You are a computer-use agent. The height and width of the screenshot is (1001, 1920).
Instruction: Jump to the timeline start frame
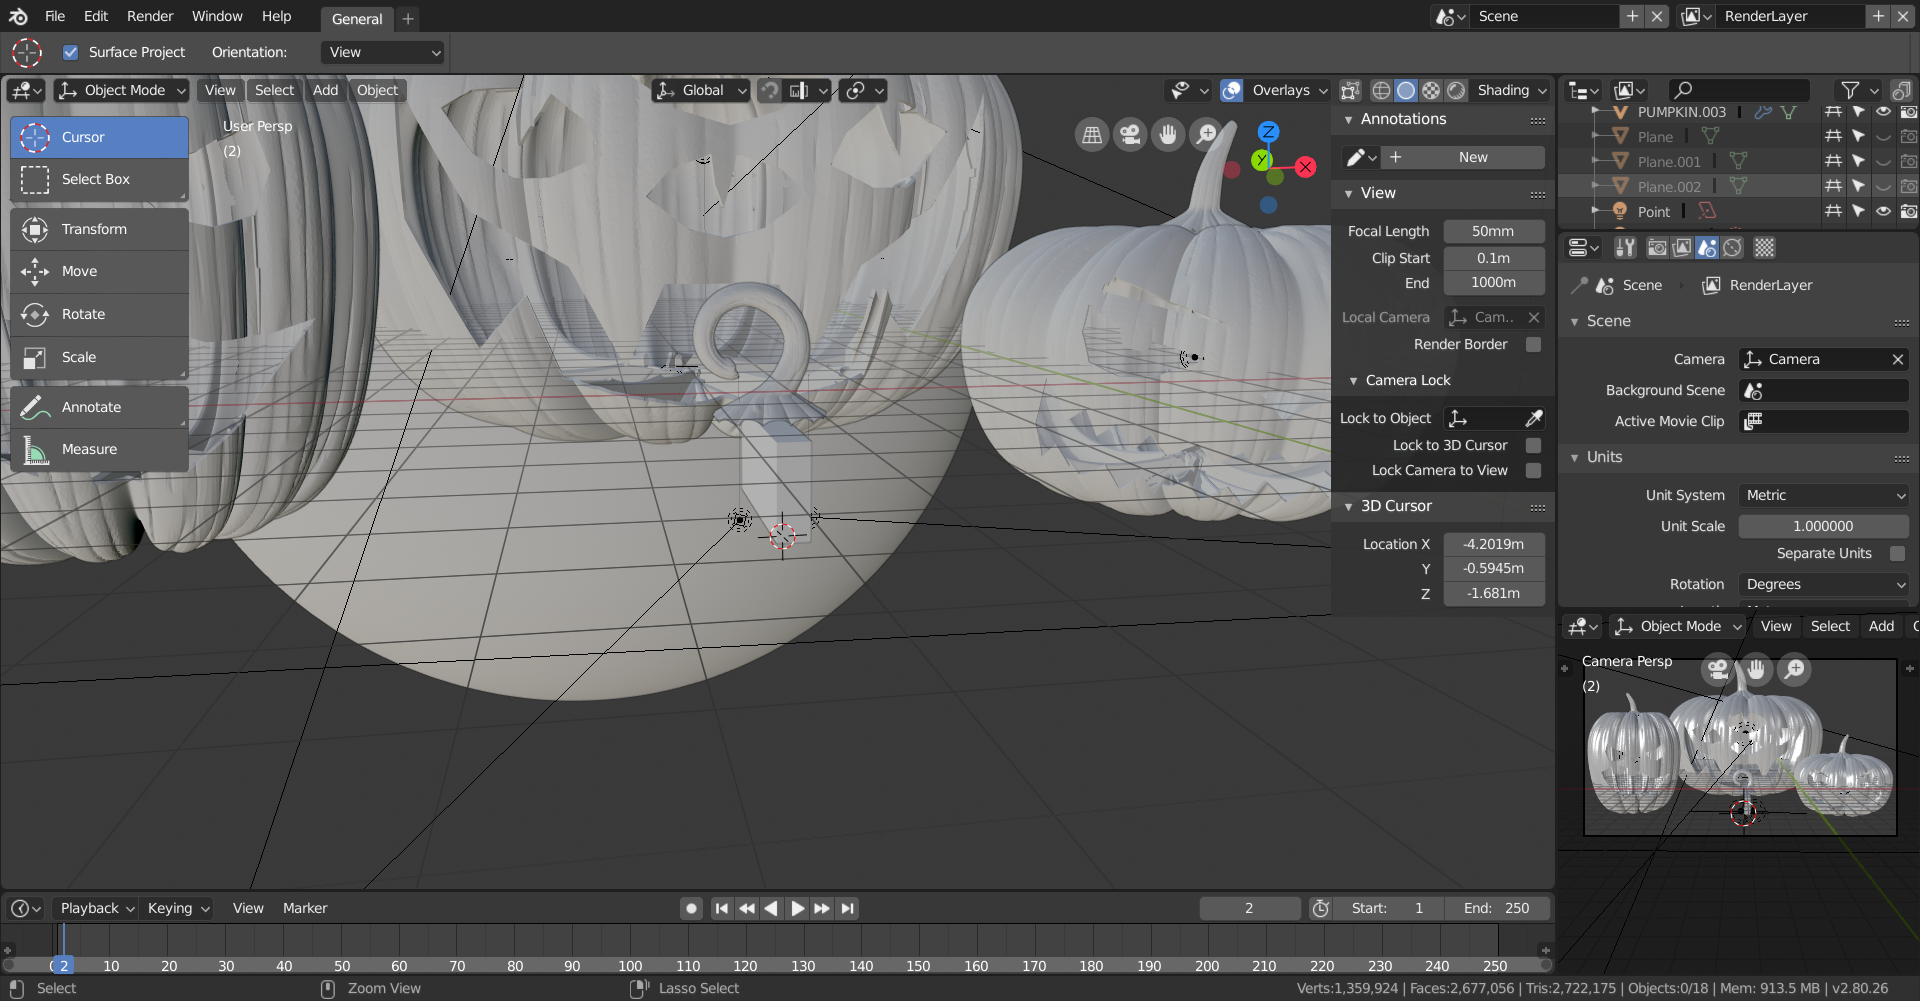[x=721, y=908]
